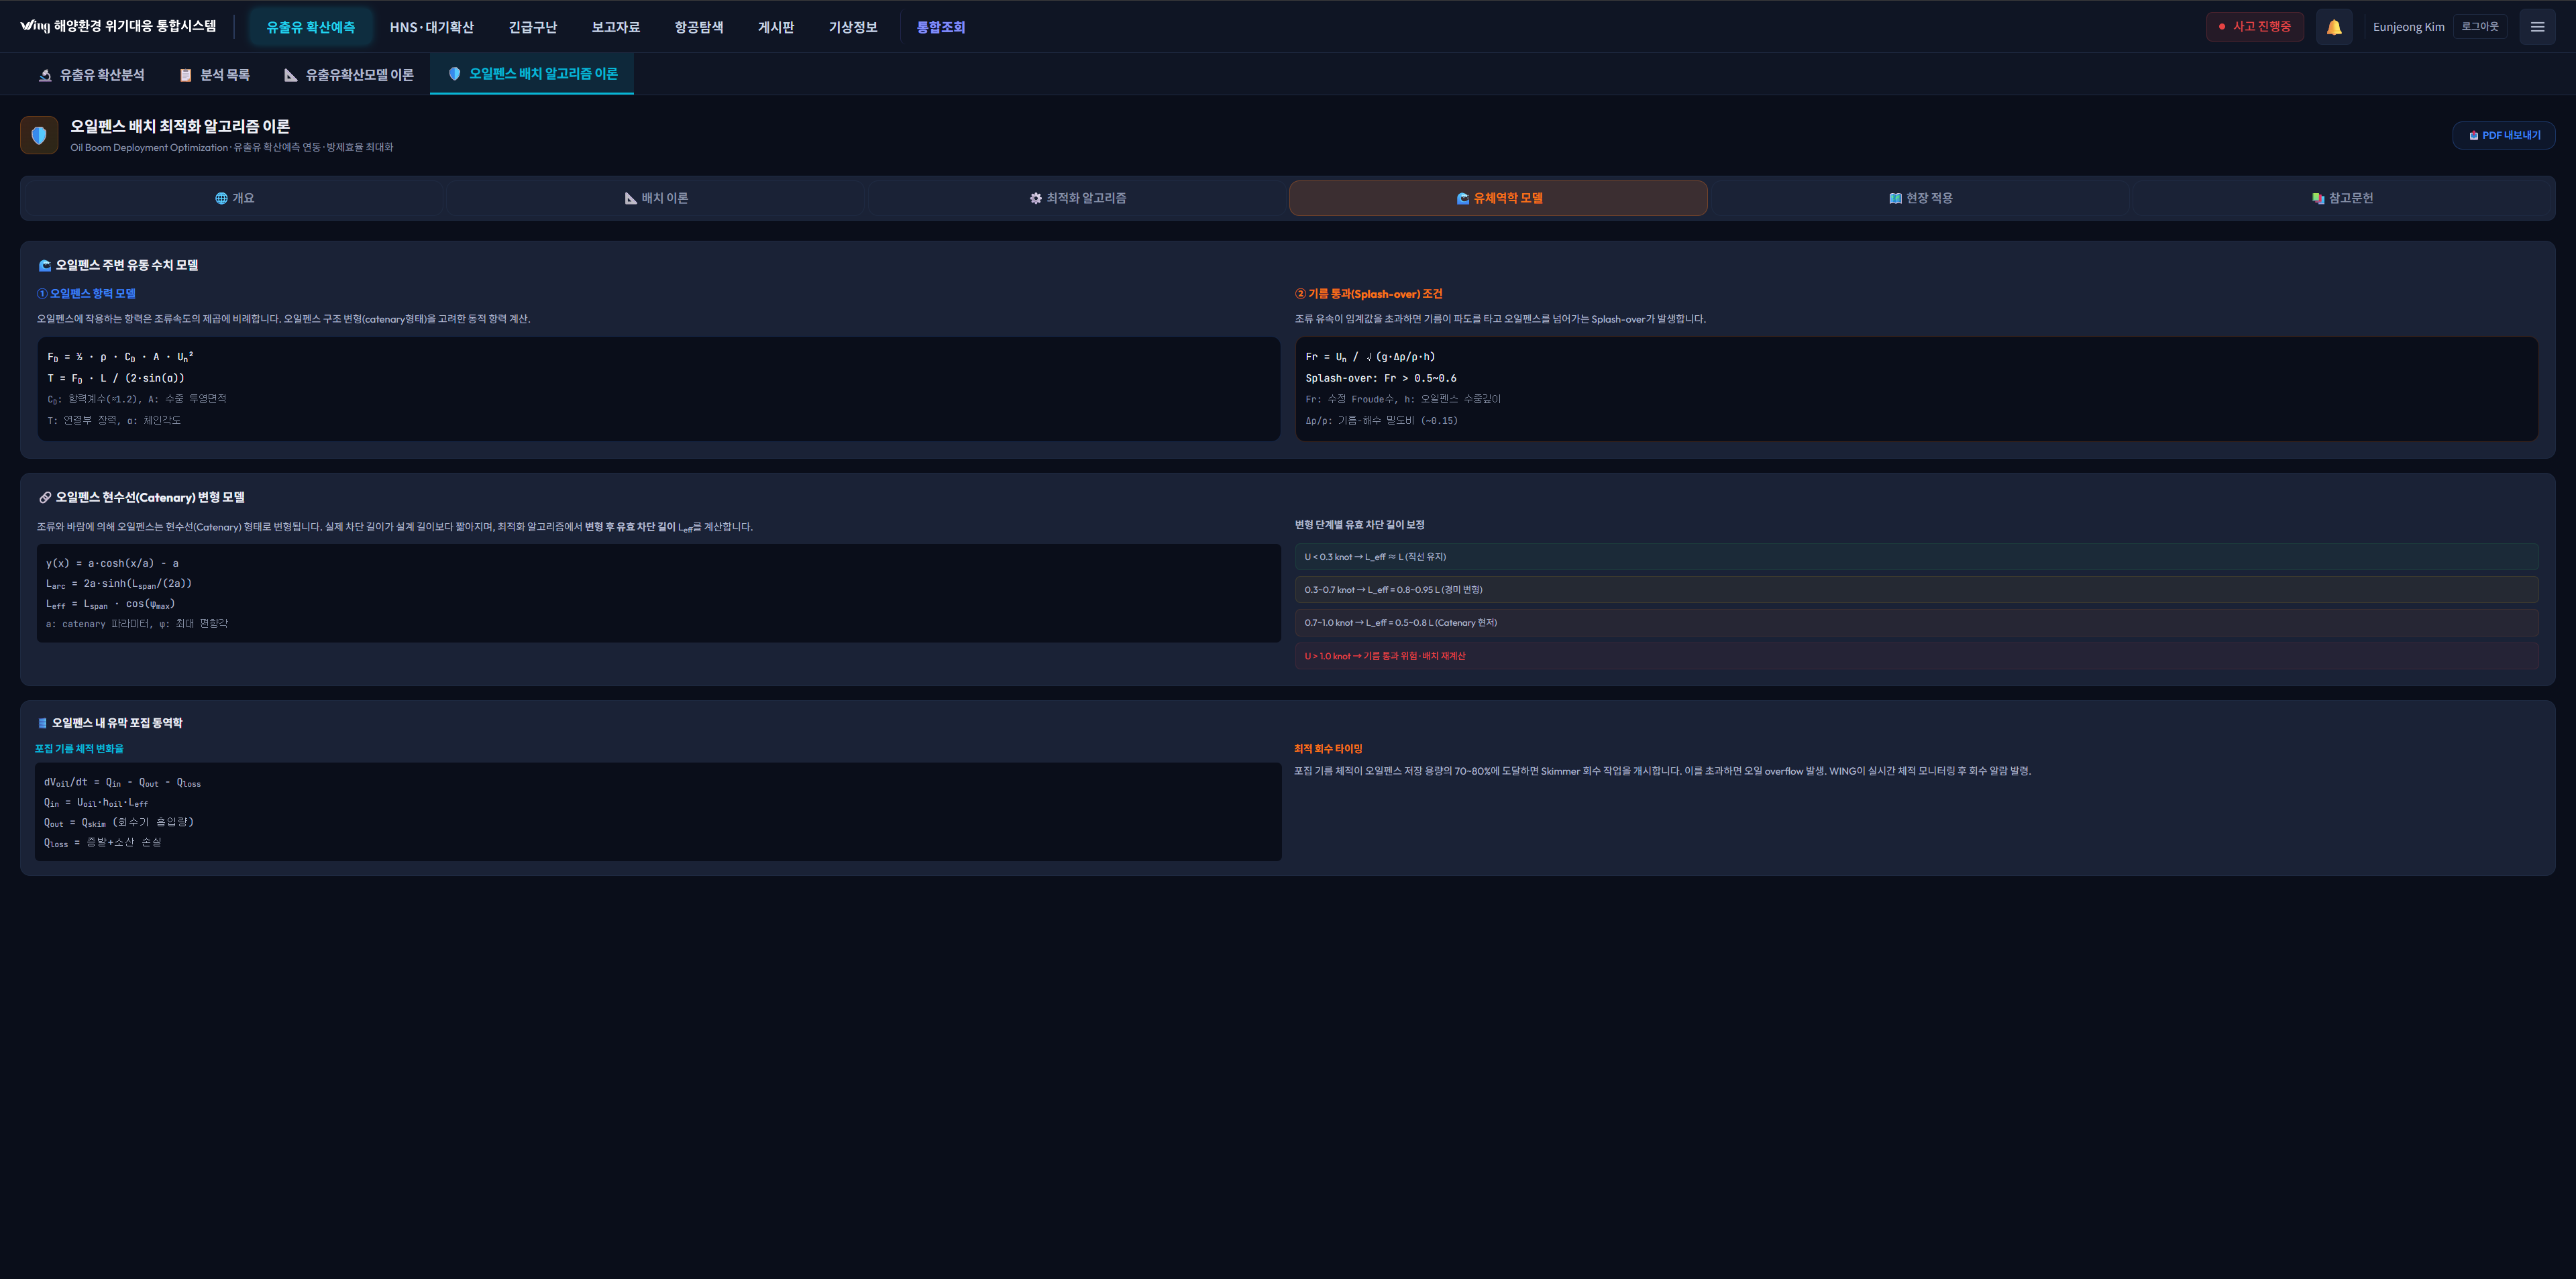Viewport: 2576px width, 1279px height.
Task: Select the 최적화 알고리즘 section tab
Action: pos(1078,198)
